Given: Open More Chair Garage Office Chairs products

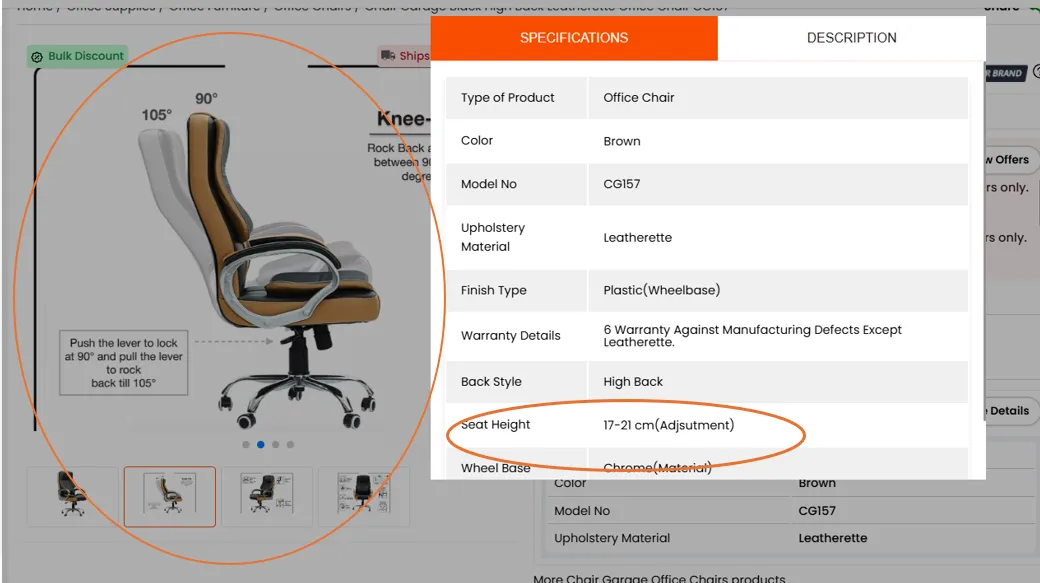Looking at the screenshot, I should [659, 578].
